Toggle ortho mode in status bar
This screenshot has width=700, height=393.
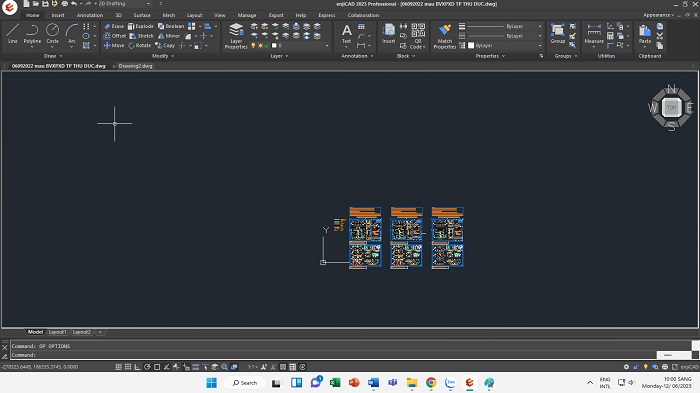(138, 367)
